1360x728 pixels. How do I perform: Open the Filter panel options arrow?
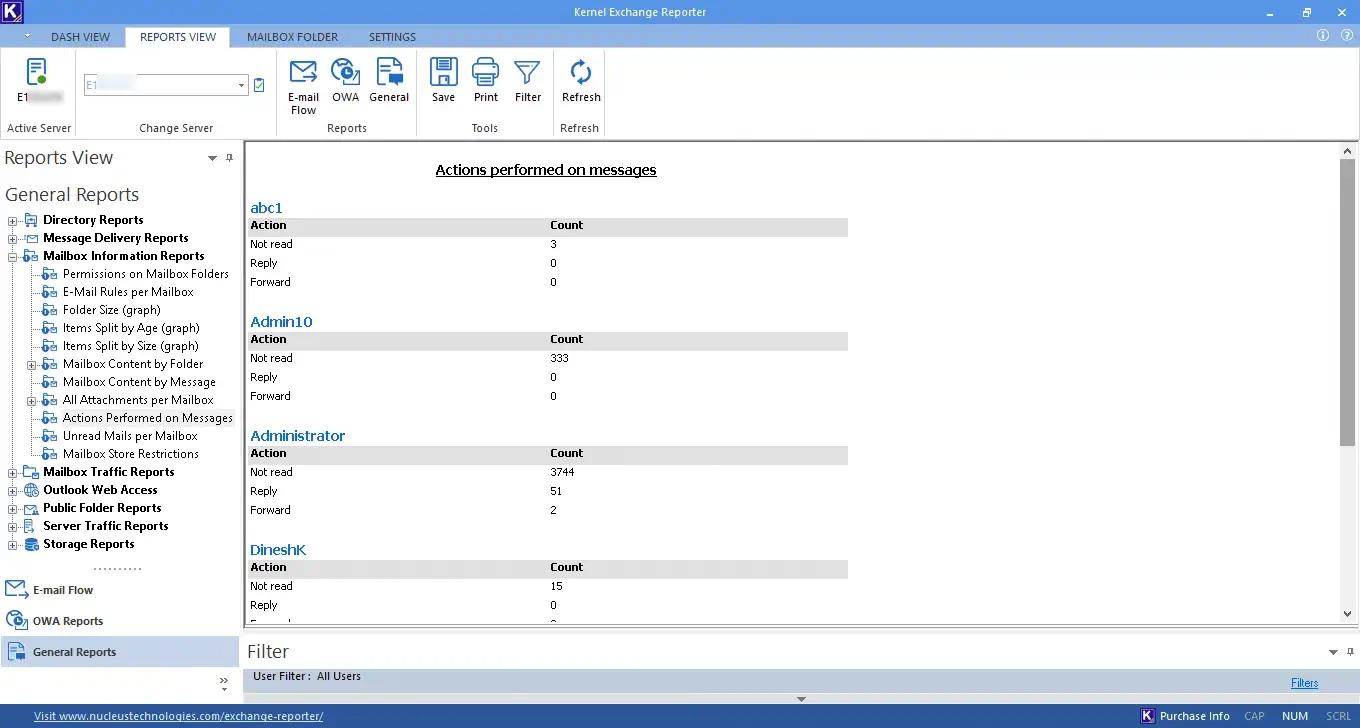coord(1333,652)
